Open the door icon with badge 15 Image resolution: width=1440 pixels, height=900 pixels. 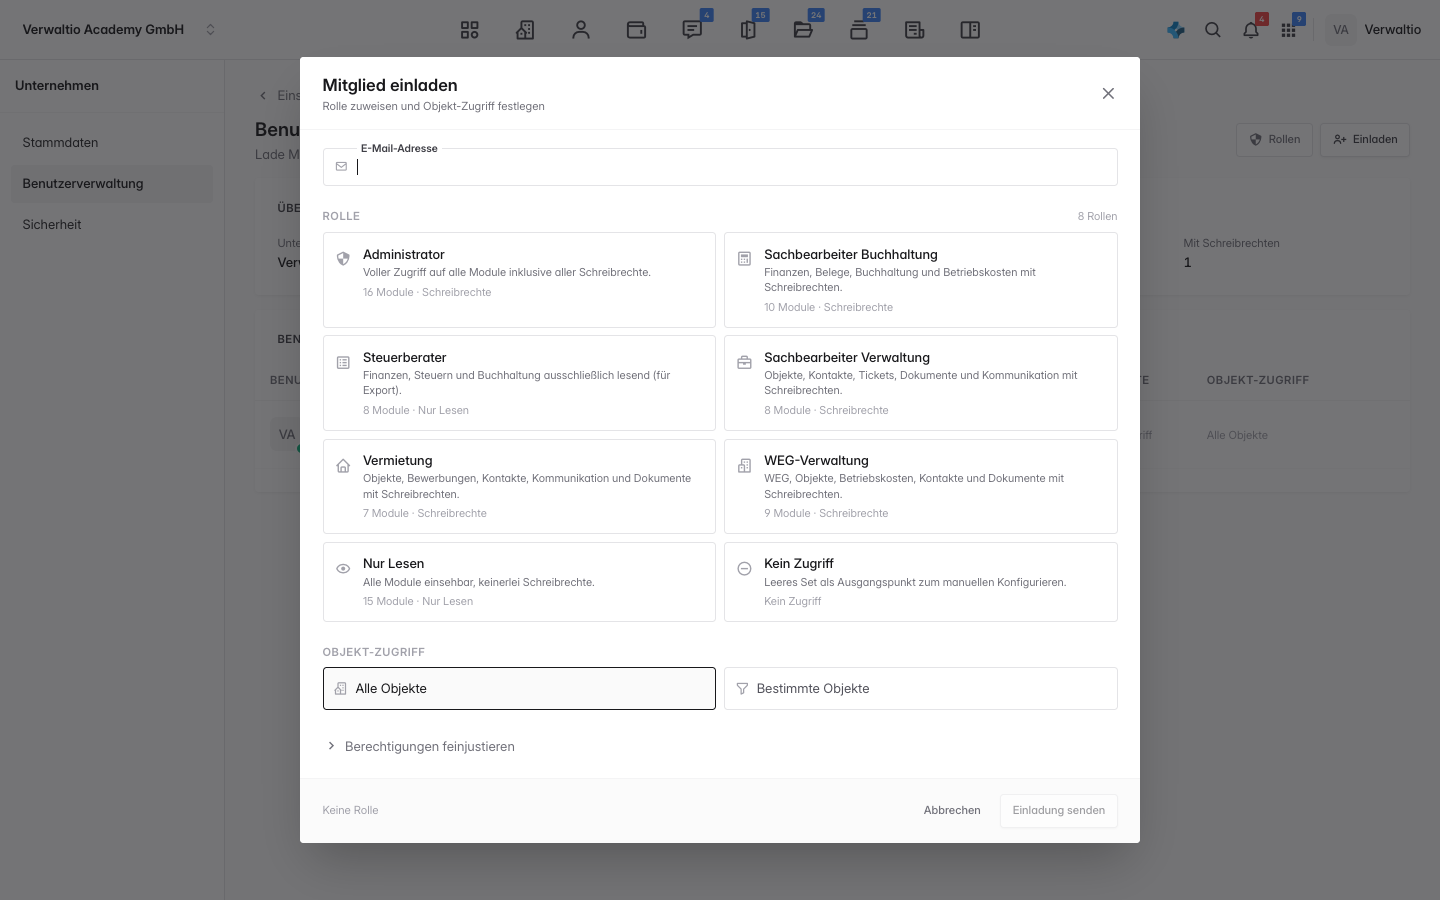748,30
